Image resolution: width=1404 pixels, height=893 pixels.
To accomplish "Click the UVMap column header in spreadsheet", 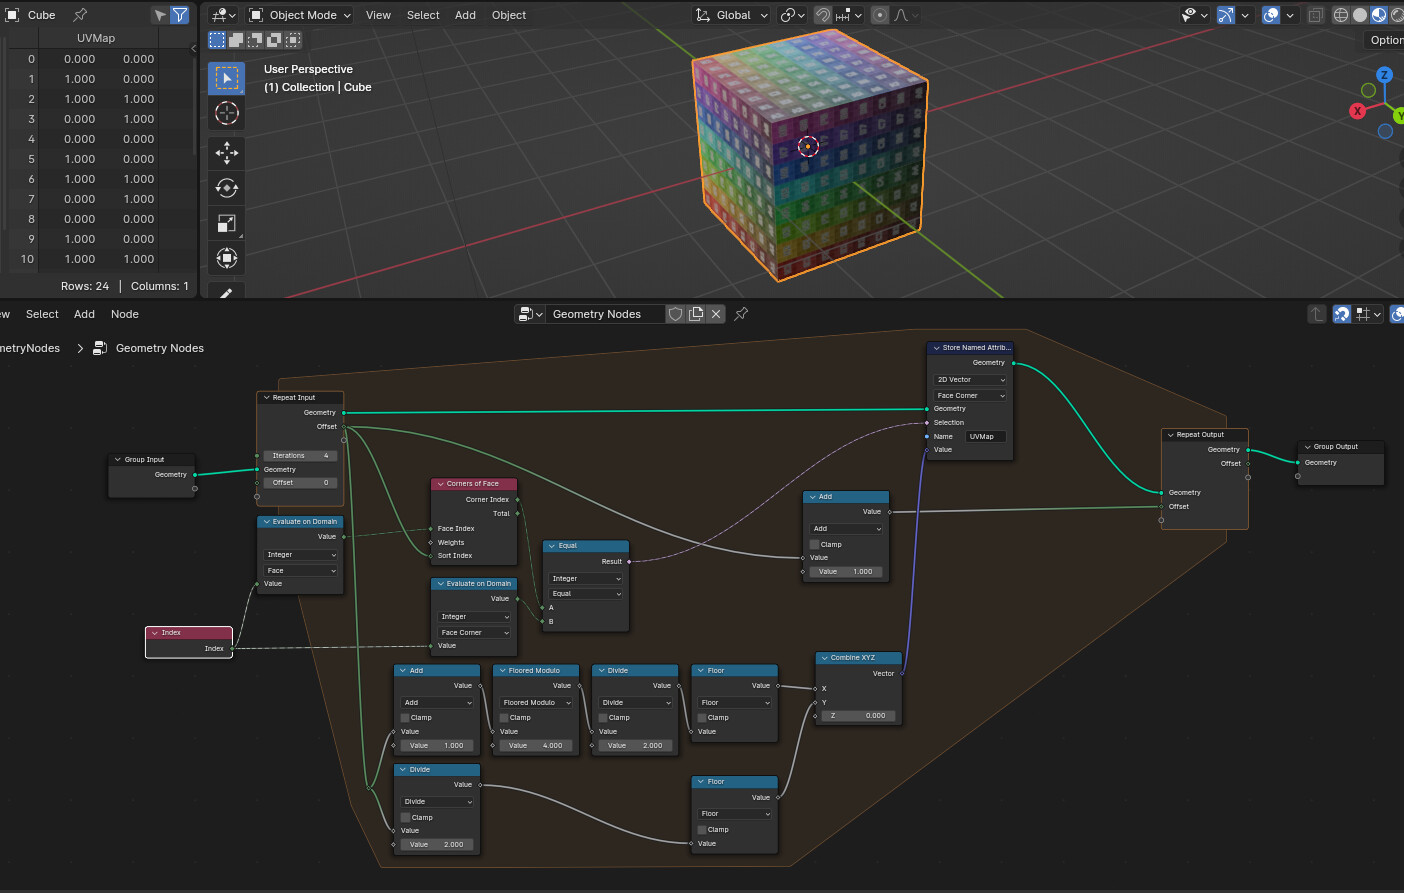I will point(96,38).
